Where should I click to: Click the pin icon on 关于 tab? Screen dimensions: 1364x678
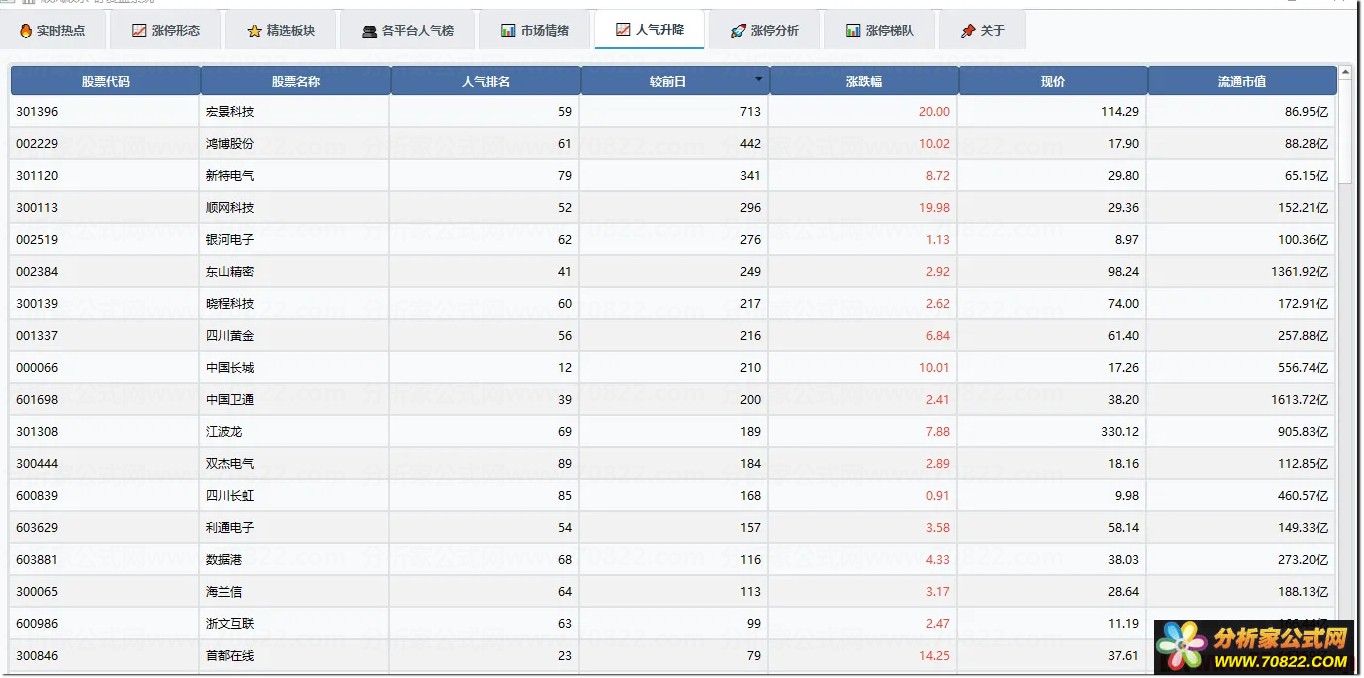(x=968, y=31)
